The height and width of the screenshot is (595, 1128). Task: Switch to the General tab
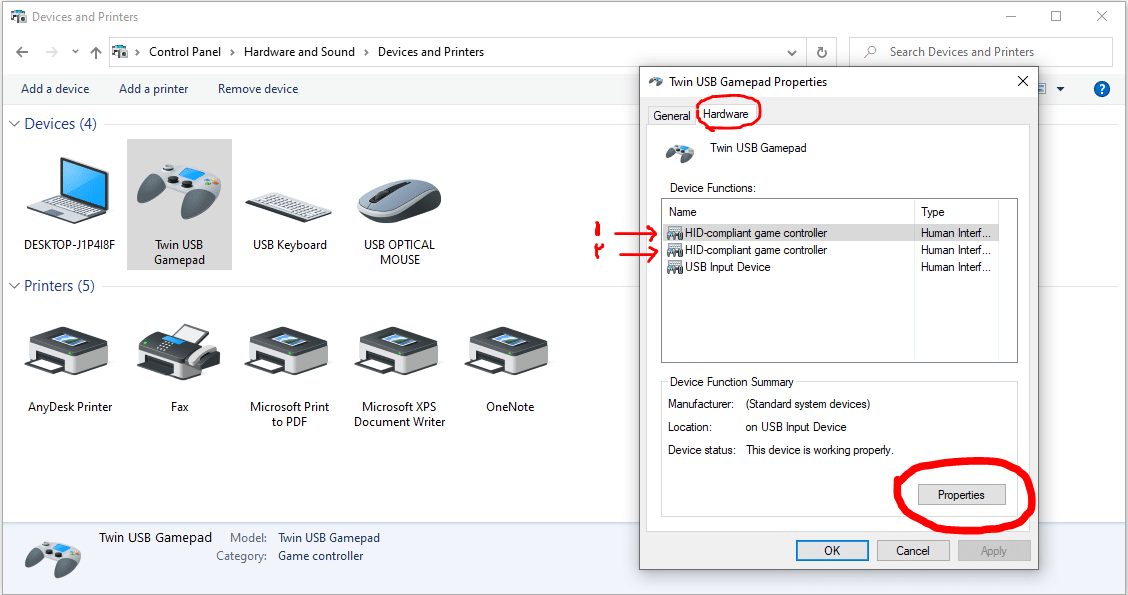(x=672, y=115)
